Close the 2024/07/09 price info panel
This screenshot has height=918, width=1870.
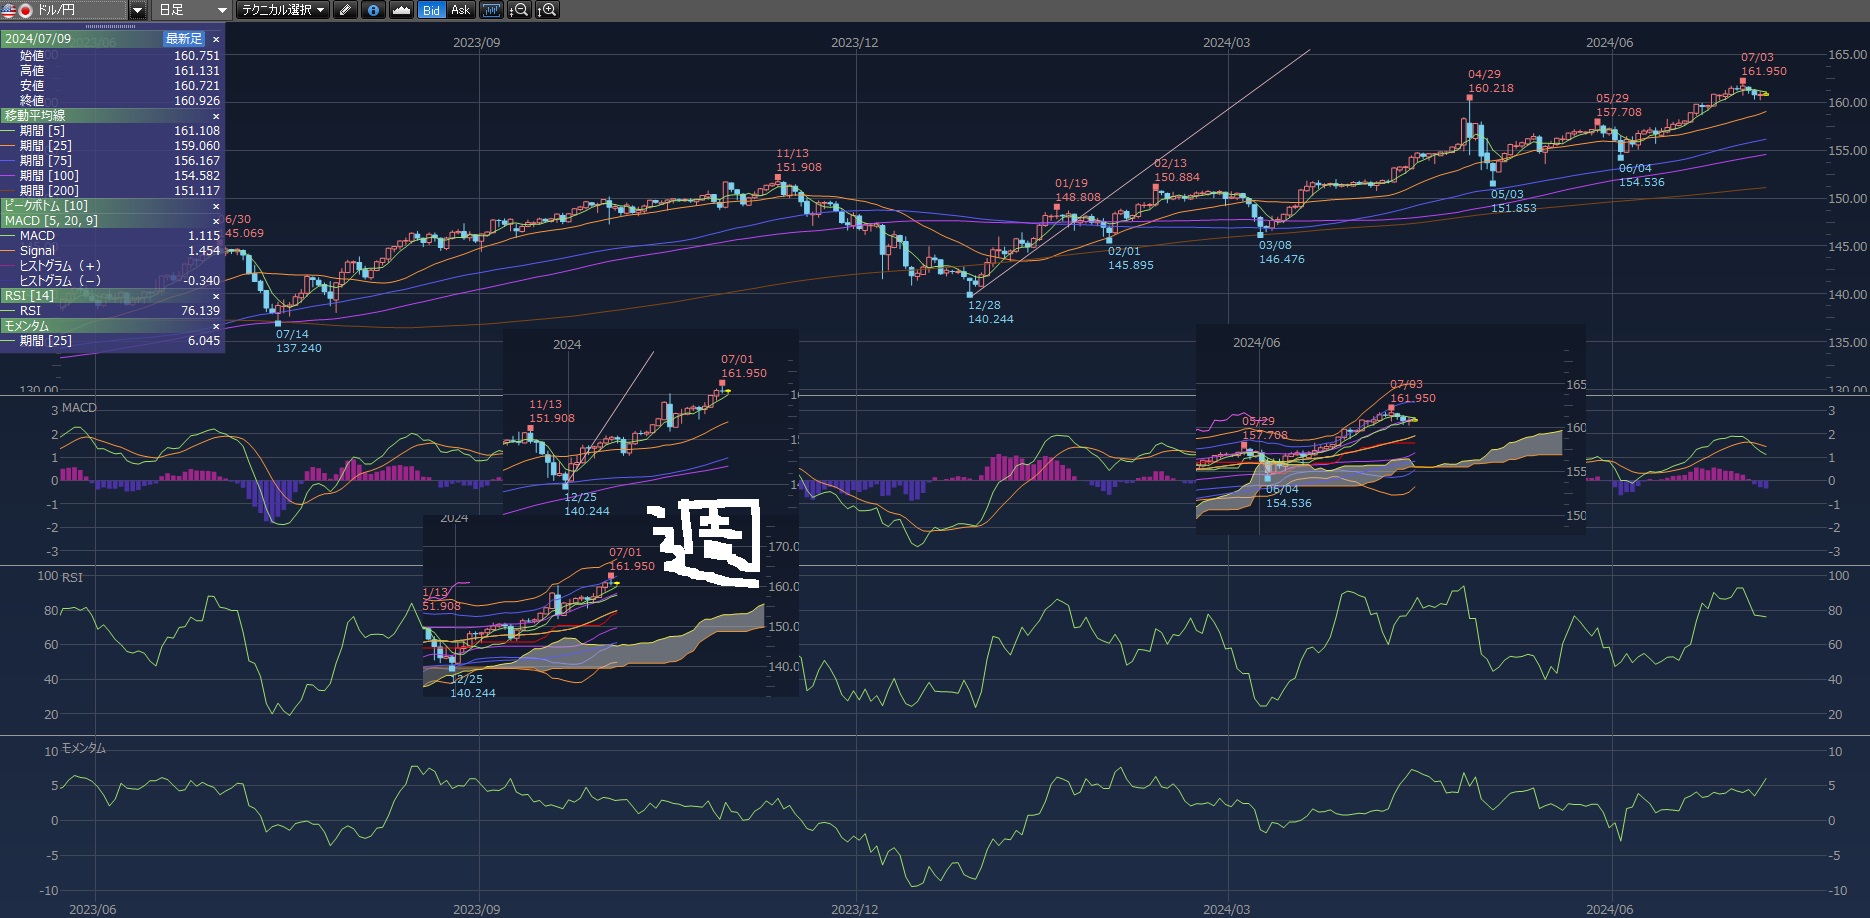(x=216, y=40)
